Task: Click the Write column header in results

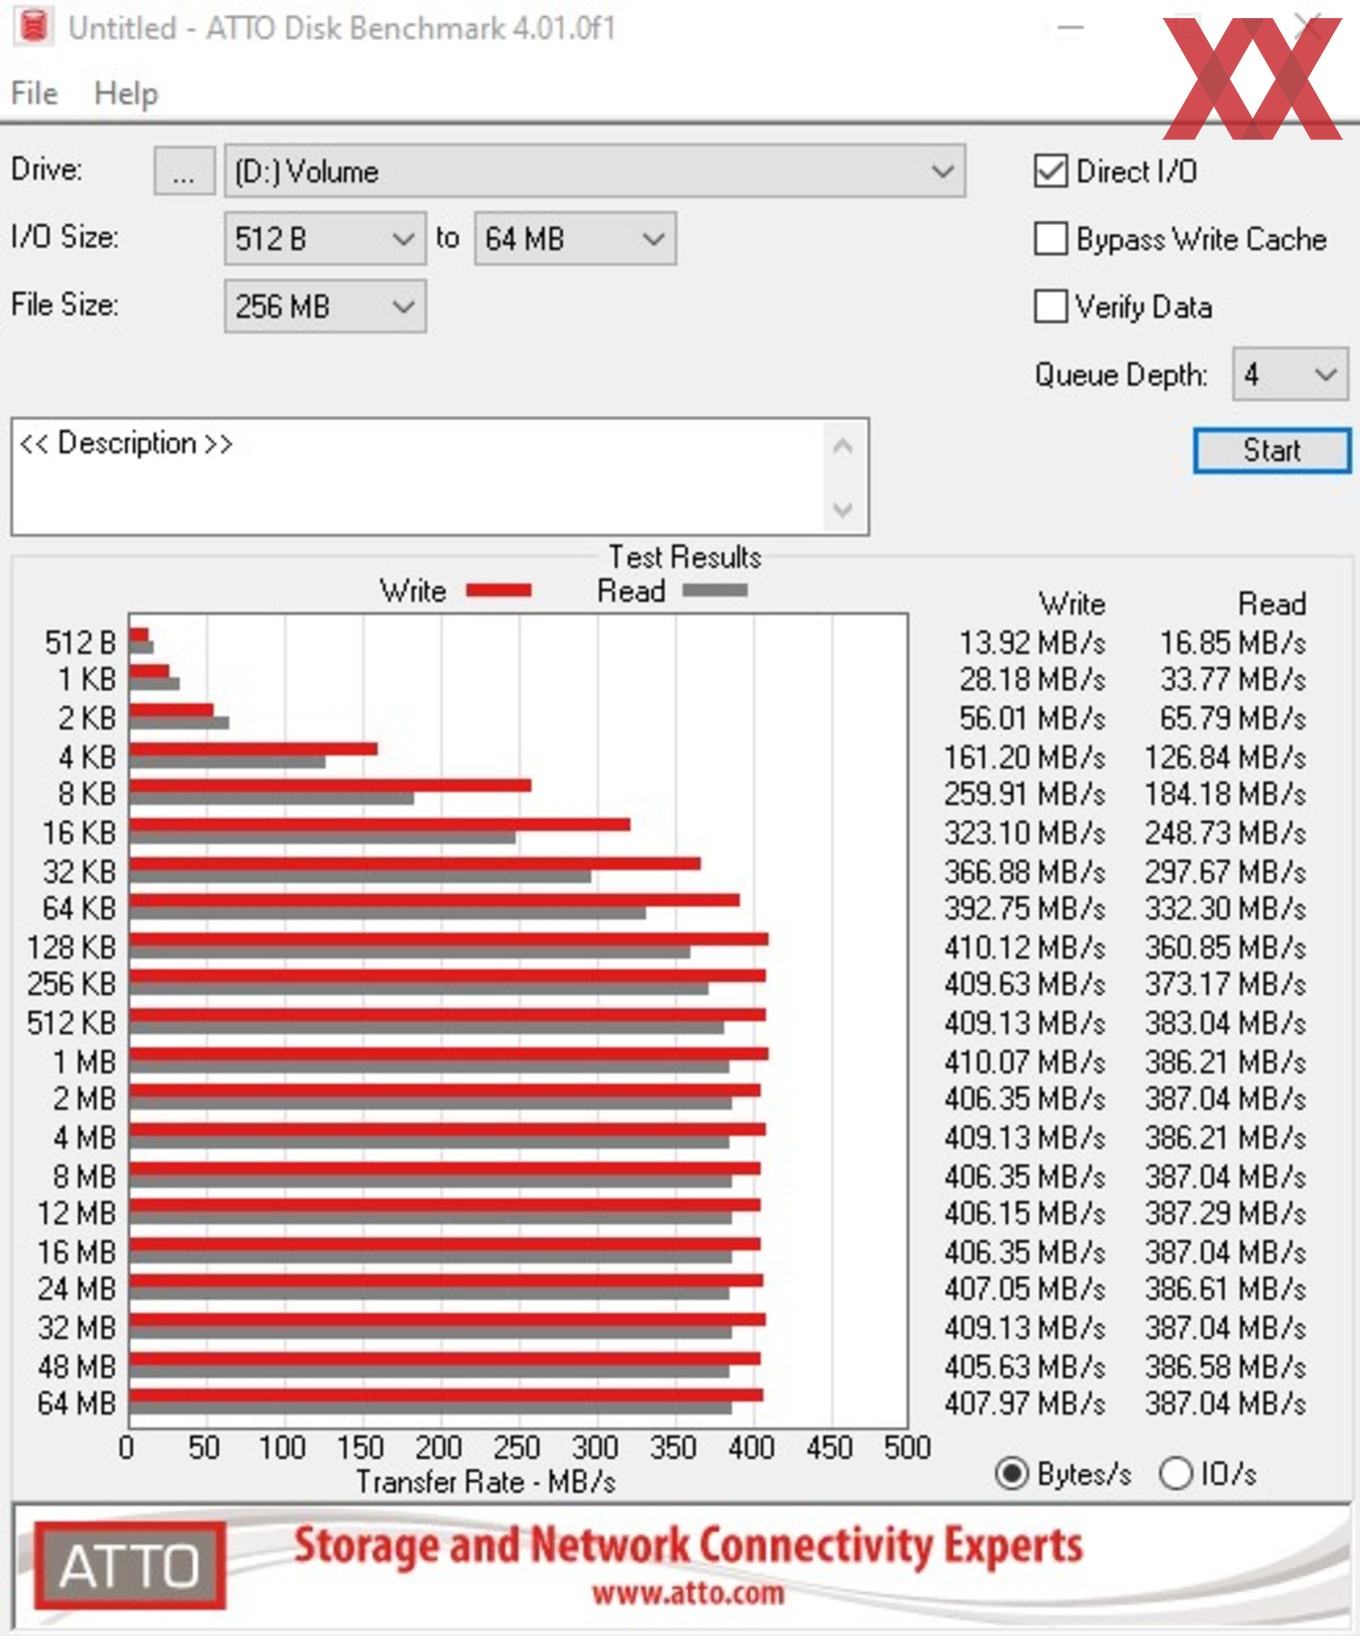Action: click(x=1072, y=604)
